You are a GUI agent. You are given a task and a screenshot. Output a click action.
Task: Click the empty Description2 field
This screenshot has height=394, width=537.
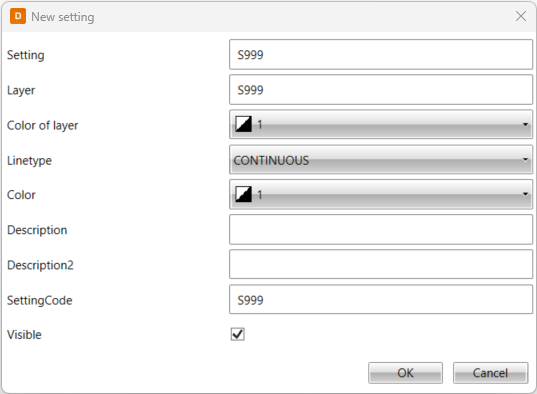(381, 264)
